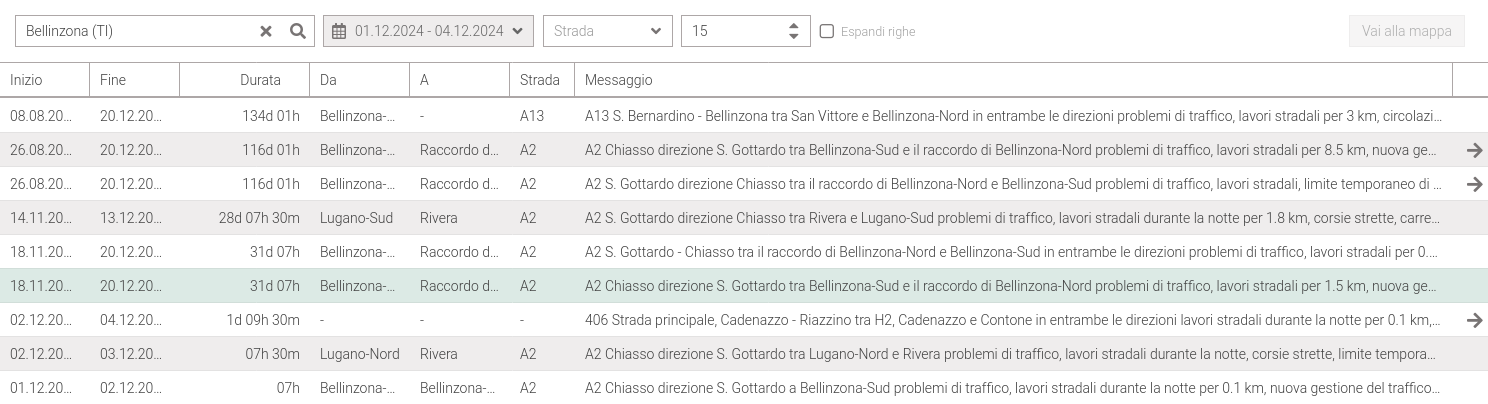1488x404 pixels.
Task: Sort by the Inizio column header
Action: click(x=27, y=80)
